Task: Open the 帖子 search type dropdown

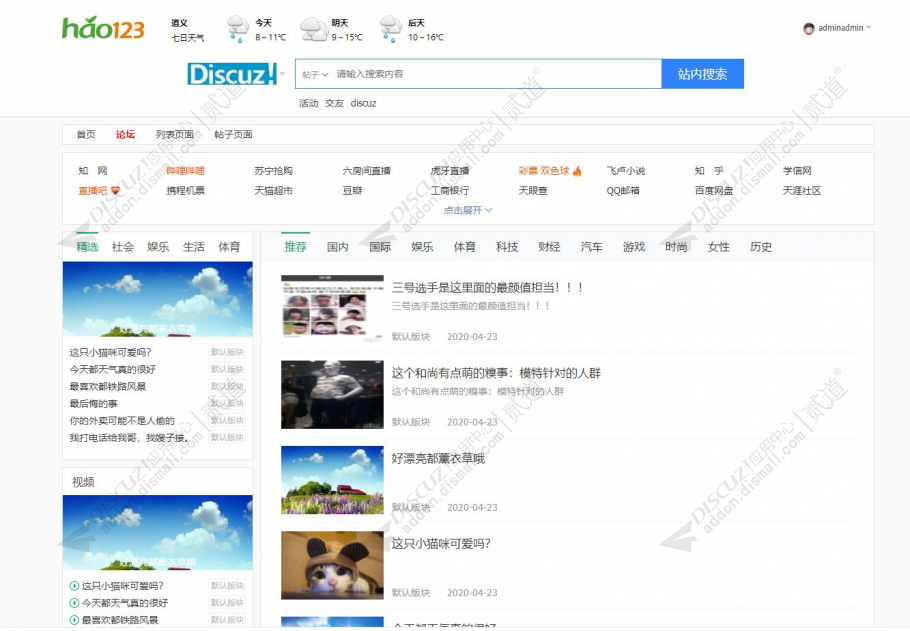Action: pos(315,74)
